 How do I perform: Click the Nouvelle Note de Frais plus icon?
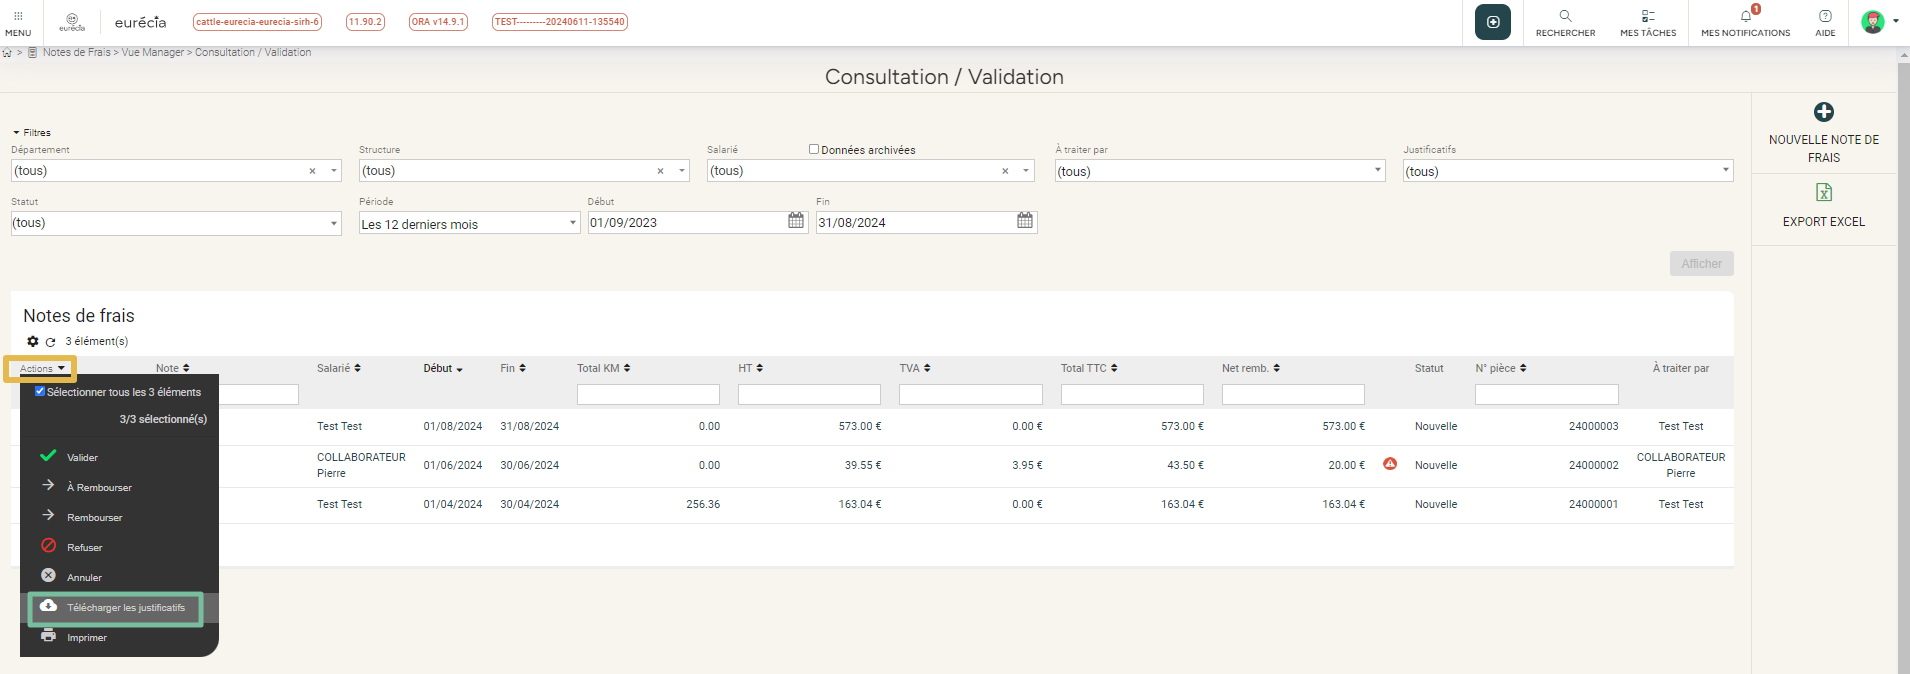pyautogui.click(x=1823, y=112)
